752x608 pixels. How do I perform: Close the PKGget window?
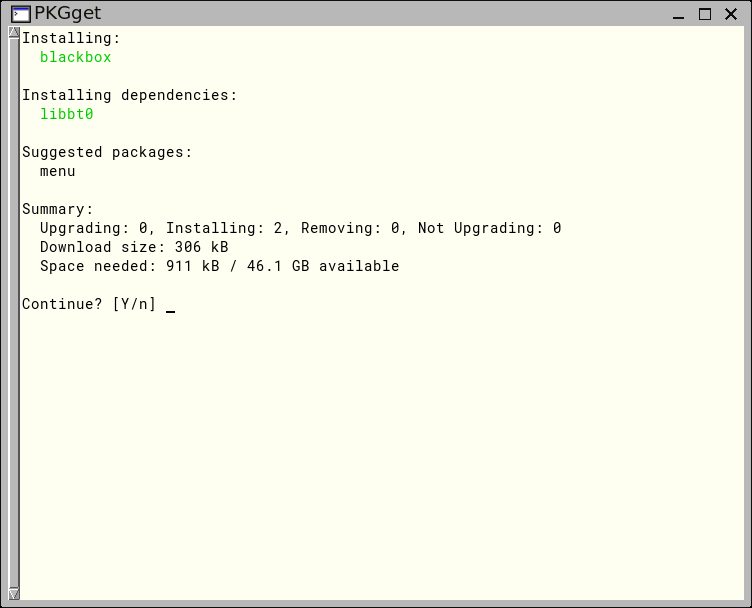731,14
